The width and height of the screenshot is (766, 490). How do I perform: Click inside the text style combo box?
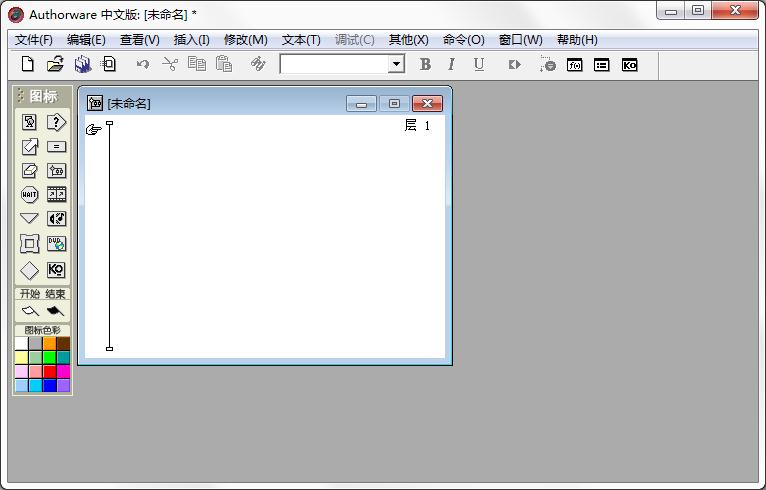coord(334,64)
